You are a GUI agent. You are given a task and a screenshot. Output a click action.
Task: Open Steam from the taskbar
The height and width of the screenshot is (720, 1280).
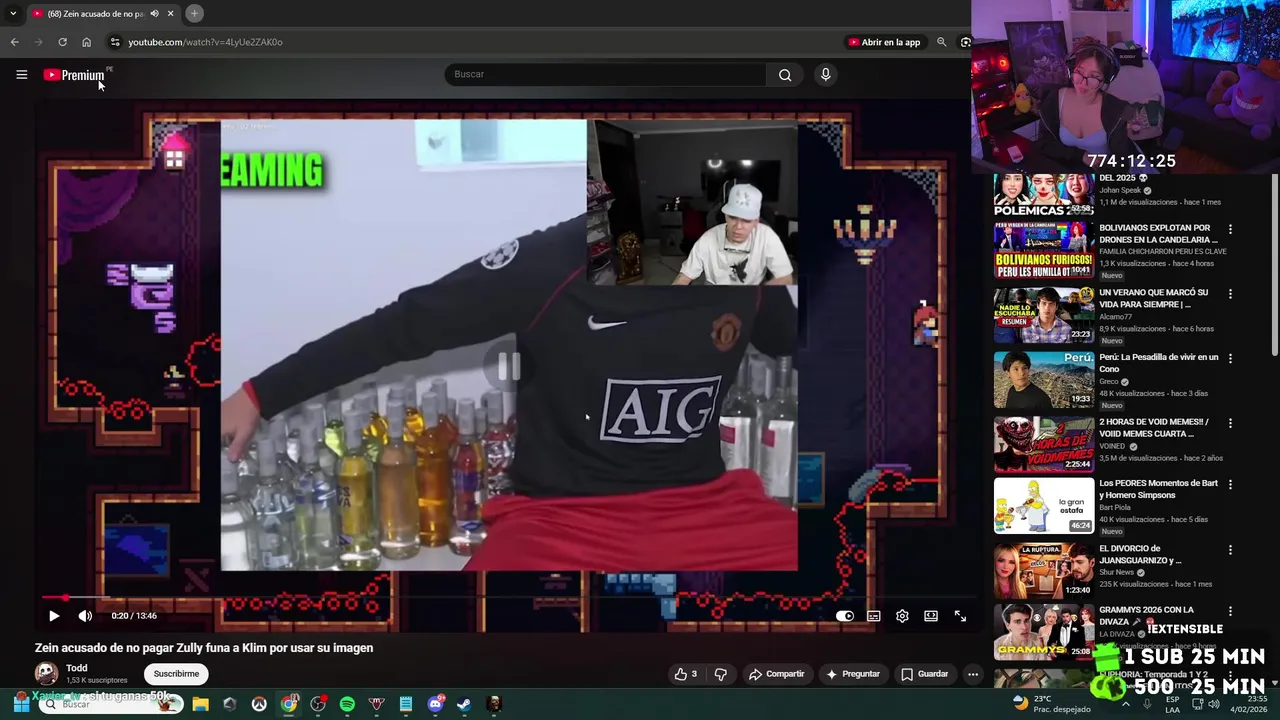pos(464,705)
